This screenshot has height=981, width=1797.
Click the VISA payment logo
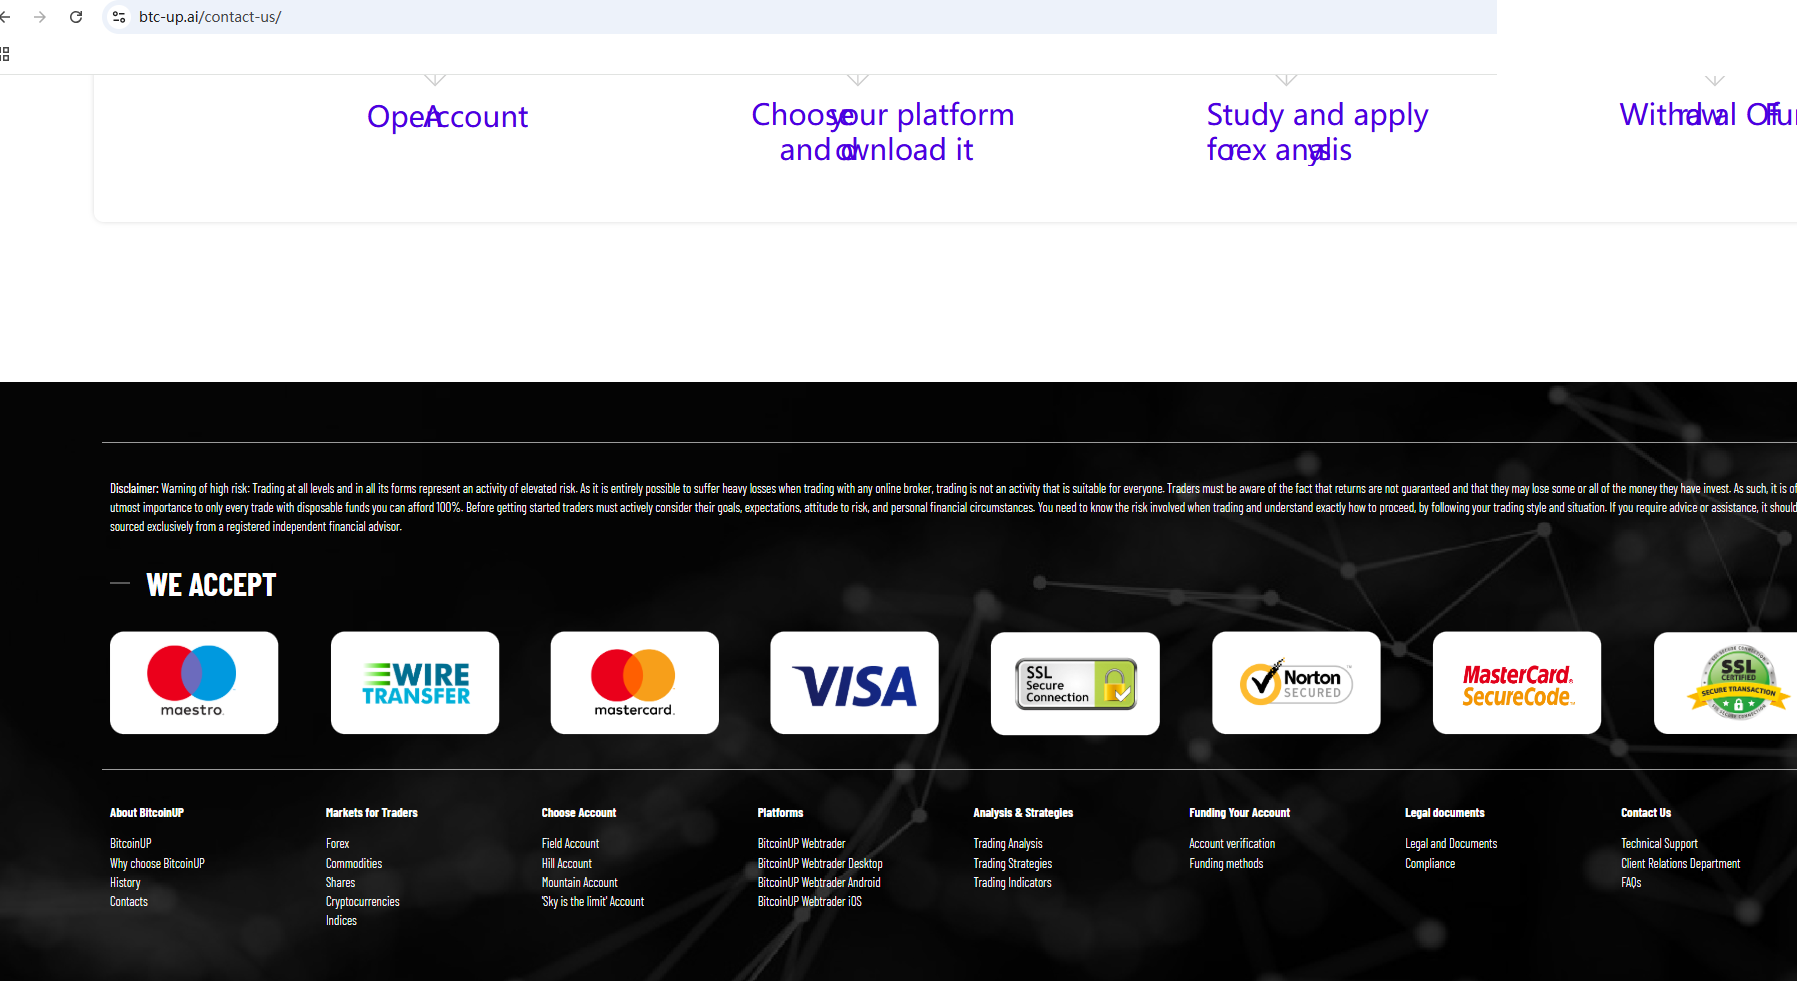(855, 683)
